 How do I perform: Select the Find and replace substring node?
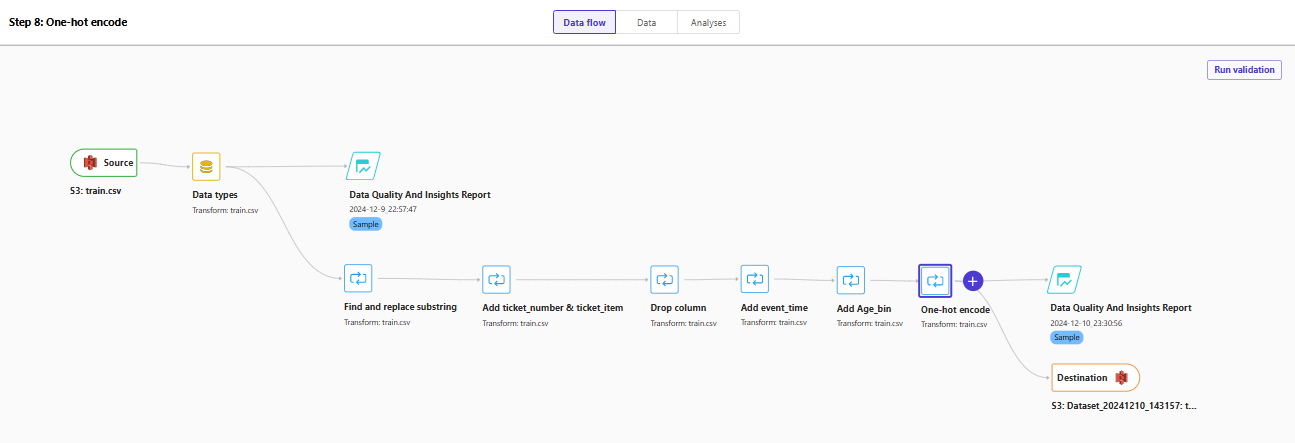coord(358,279)
